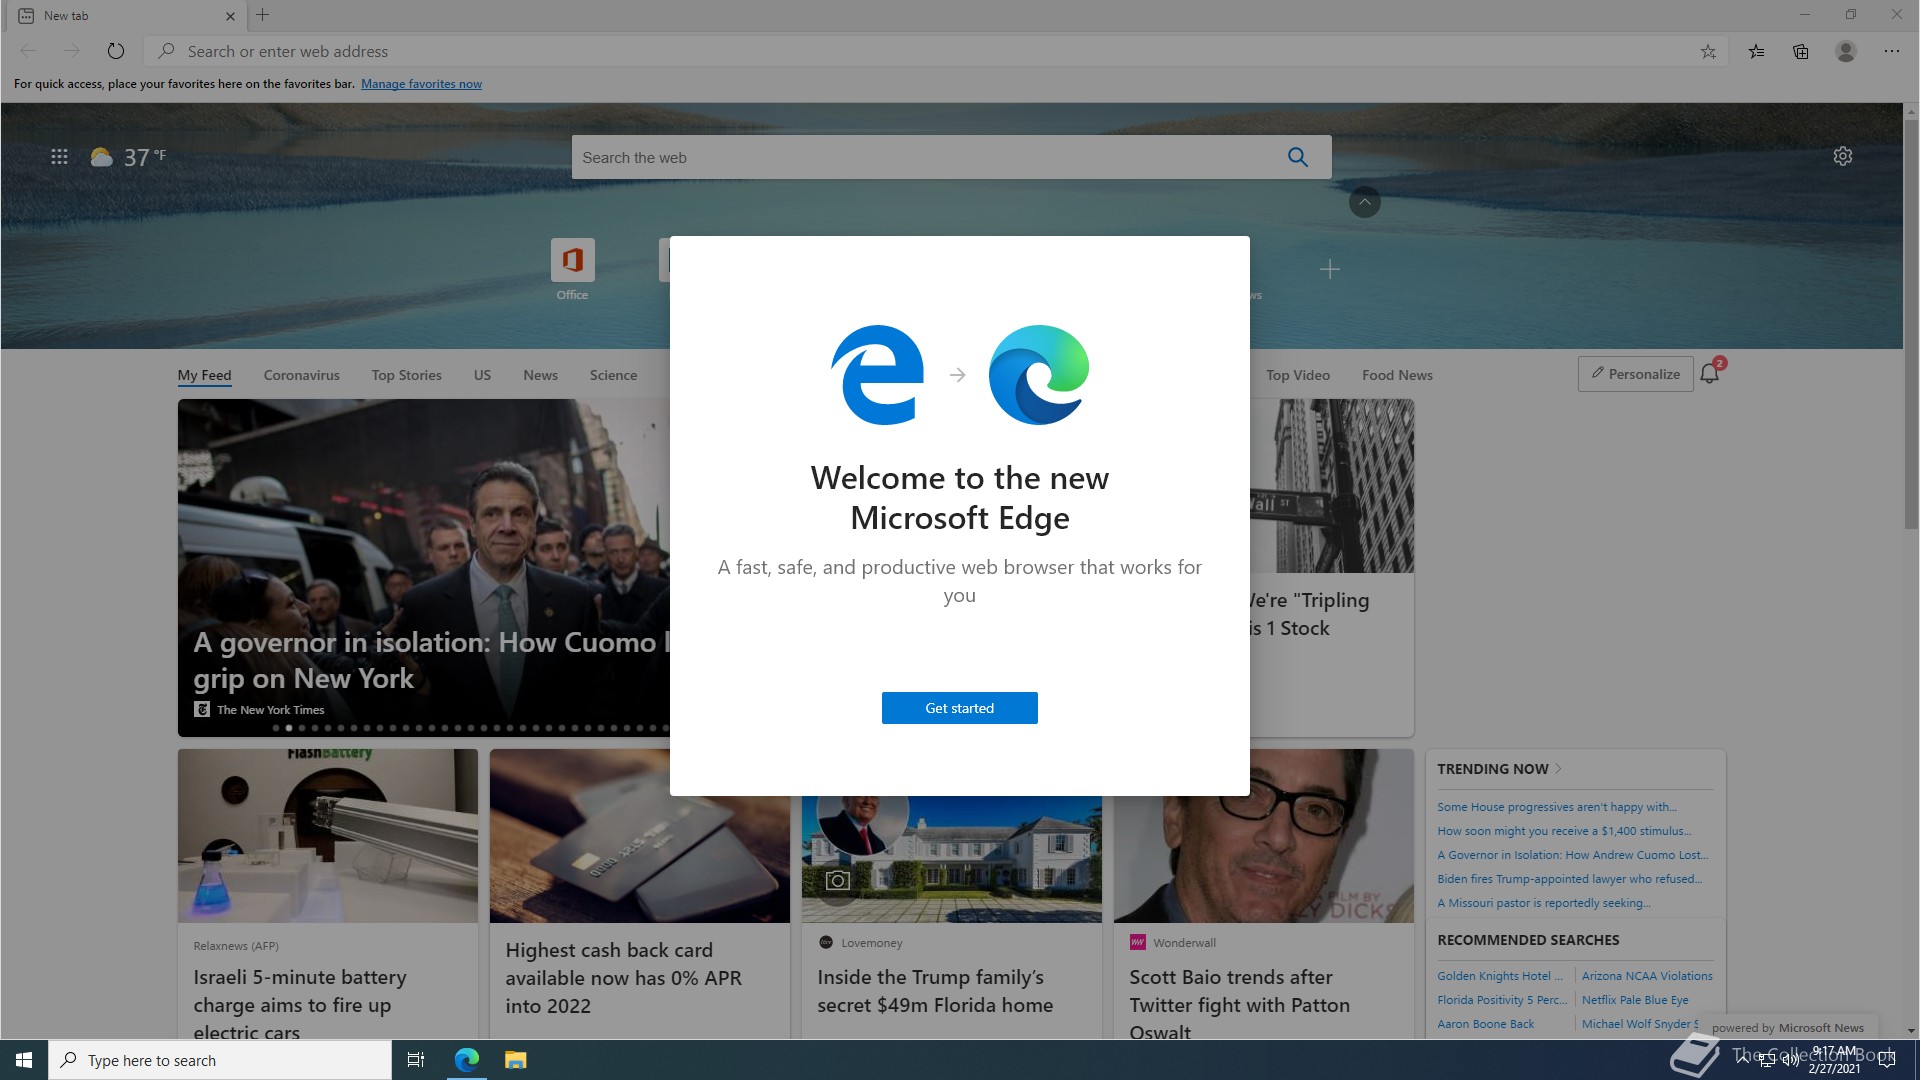Open the Wall Street Tripling stock card

point(1332,567)
